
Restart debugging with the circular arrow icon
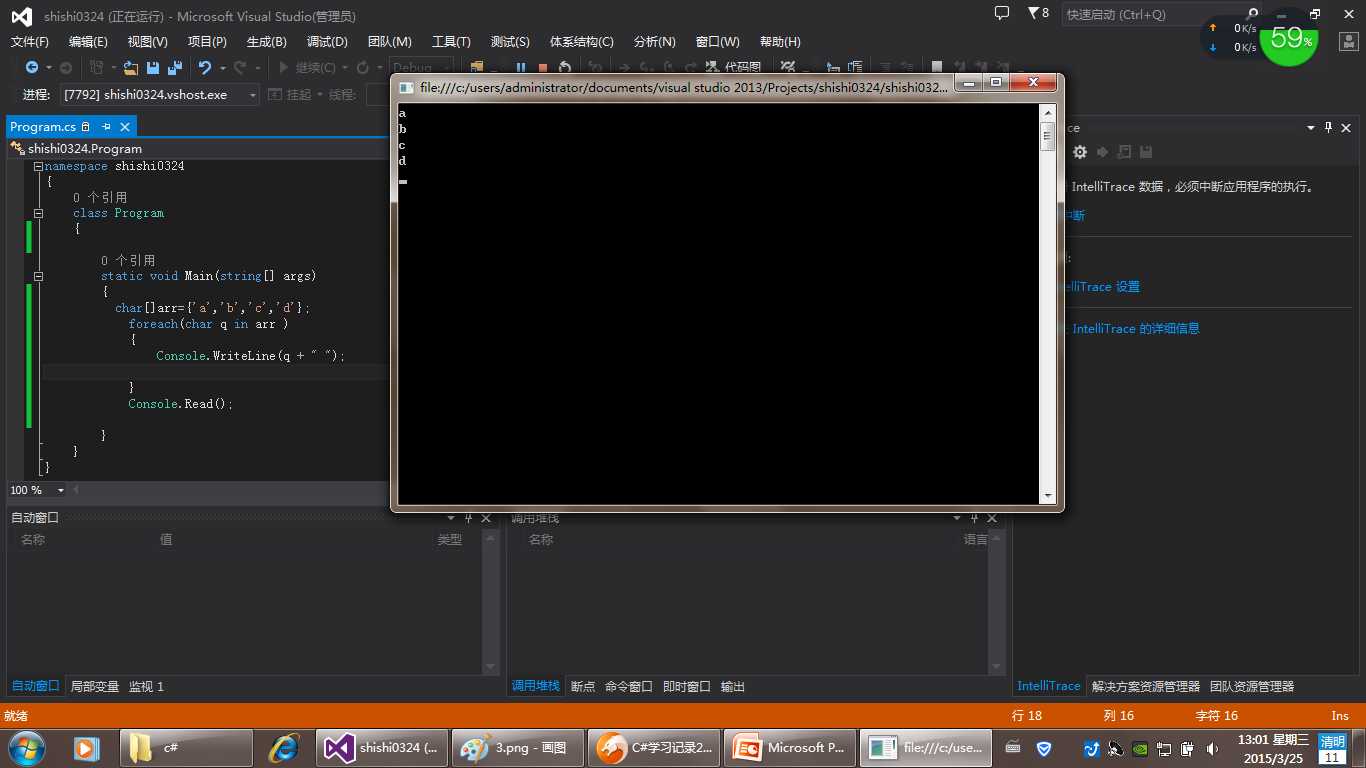click(565, 68)
